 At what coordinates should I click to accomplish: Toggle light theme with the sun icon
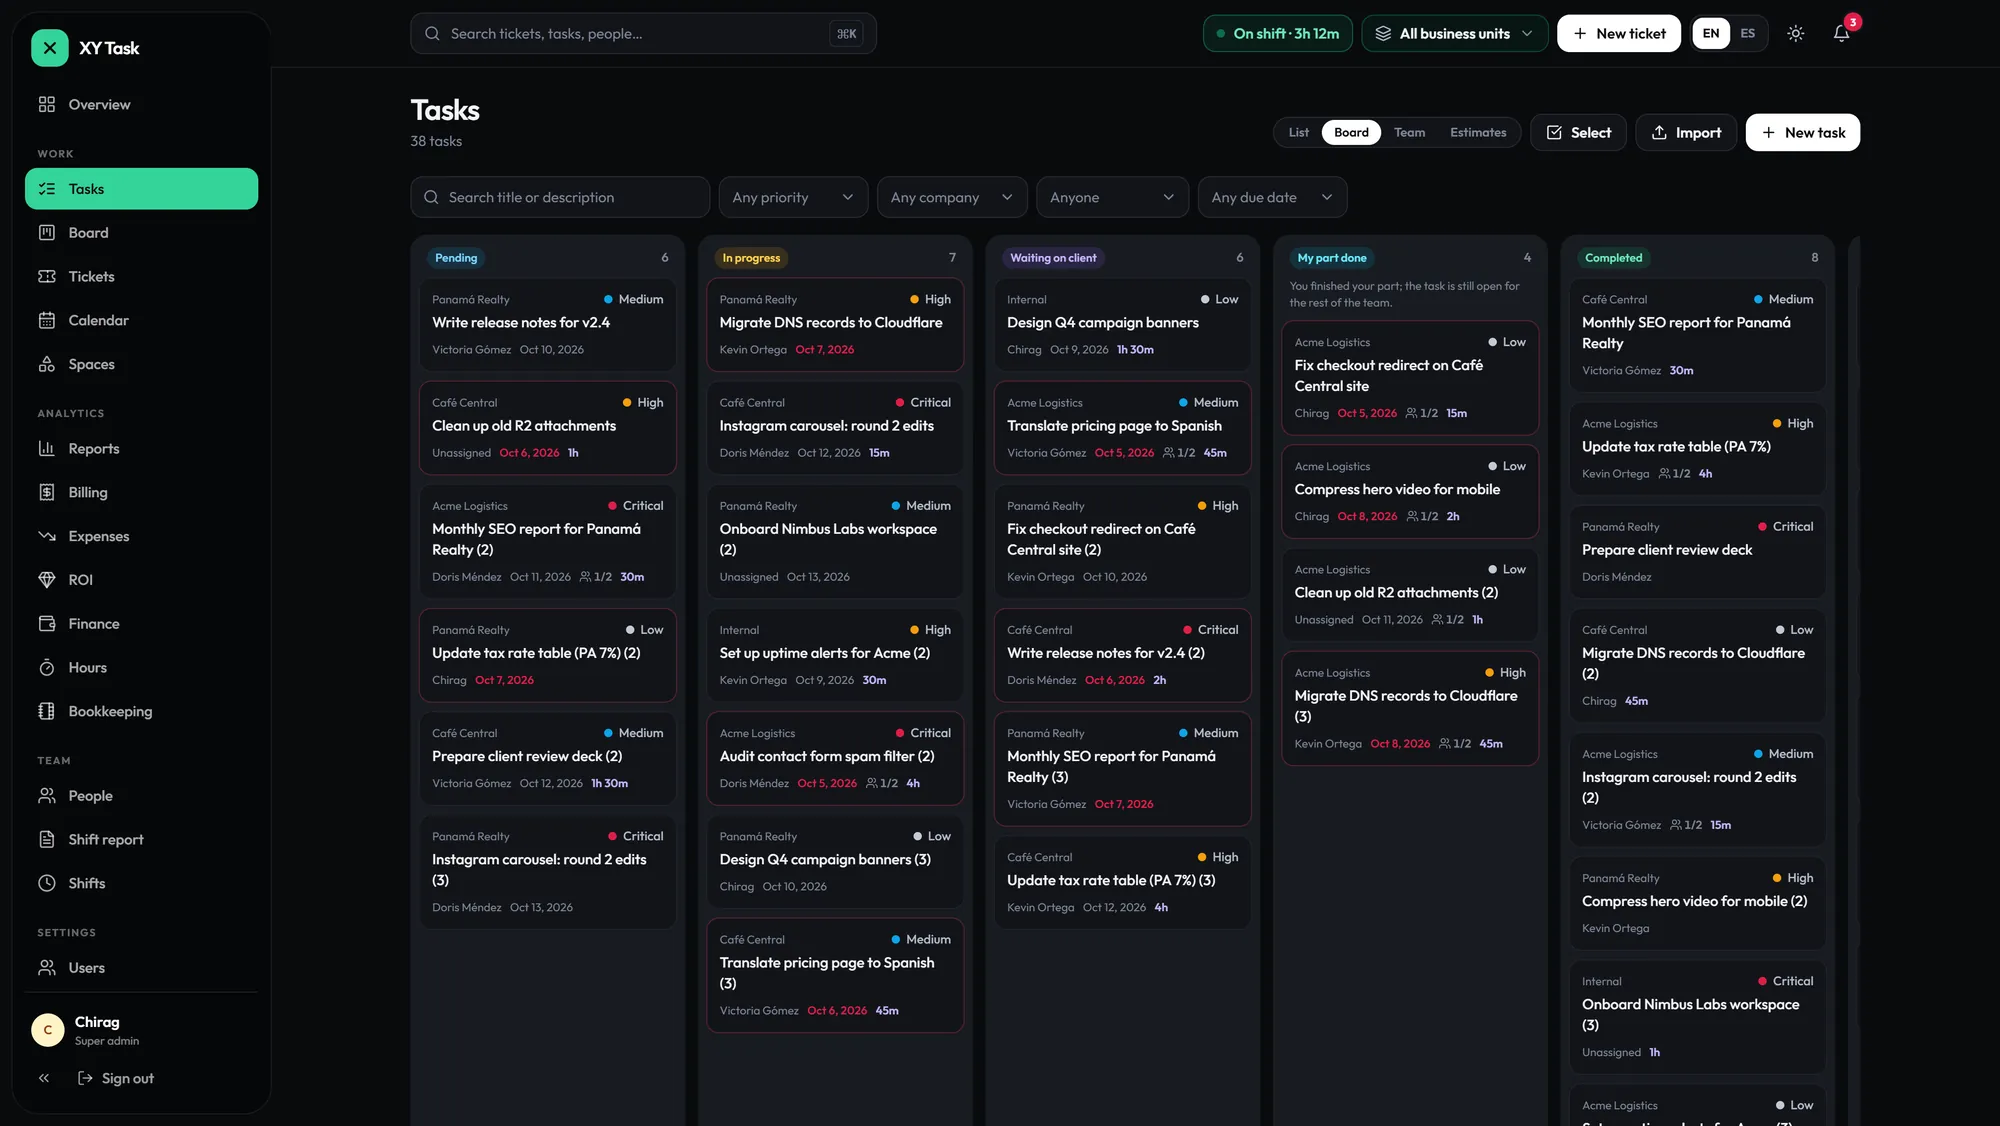1796,33
